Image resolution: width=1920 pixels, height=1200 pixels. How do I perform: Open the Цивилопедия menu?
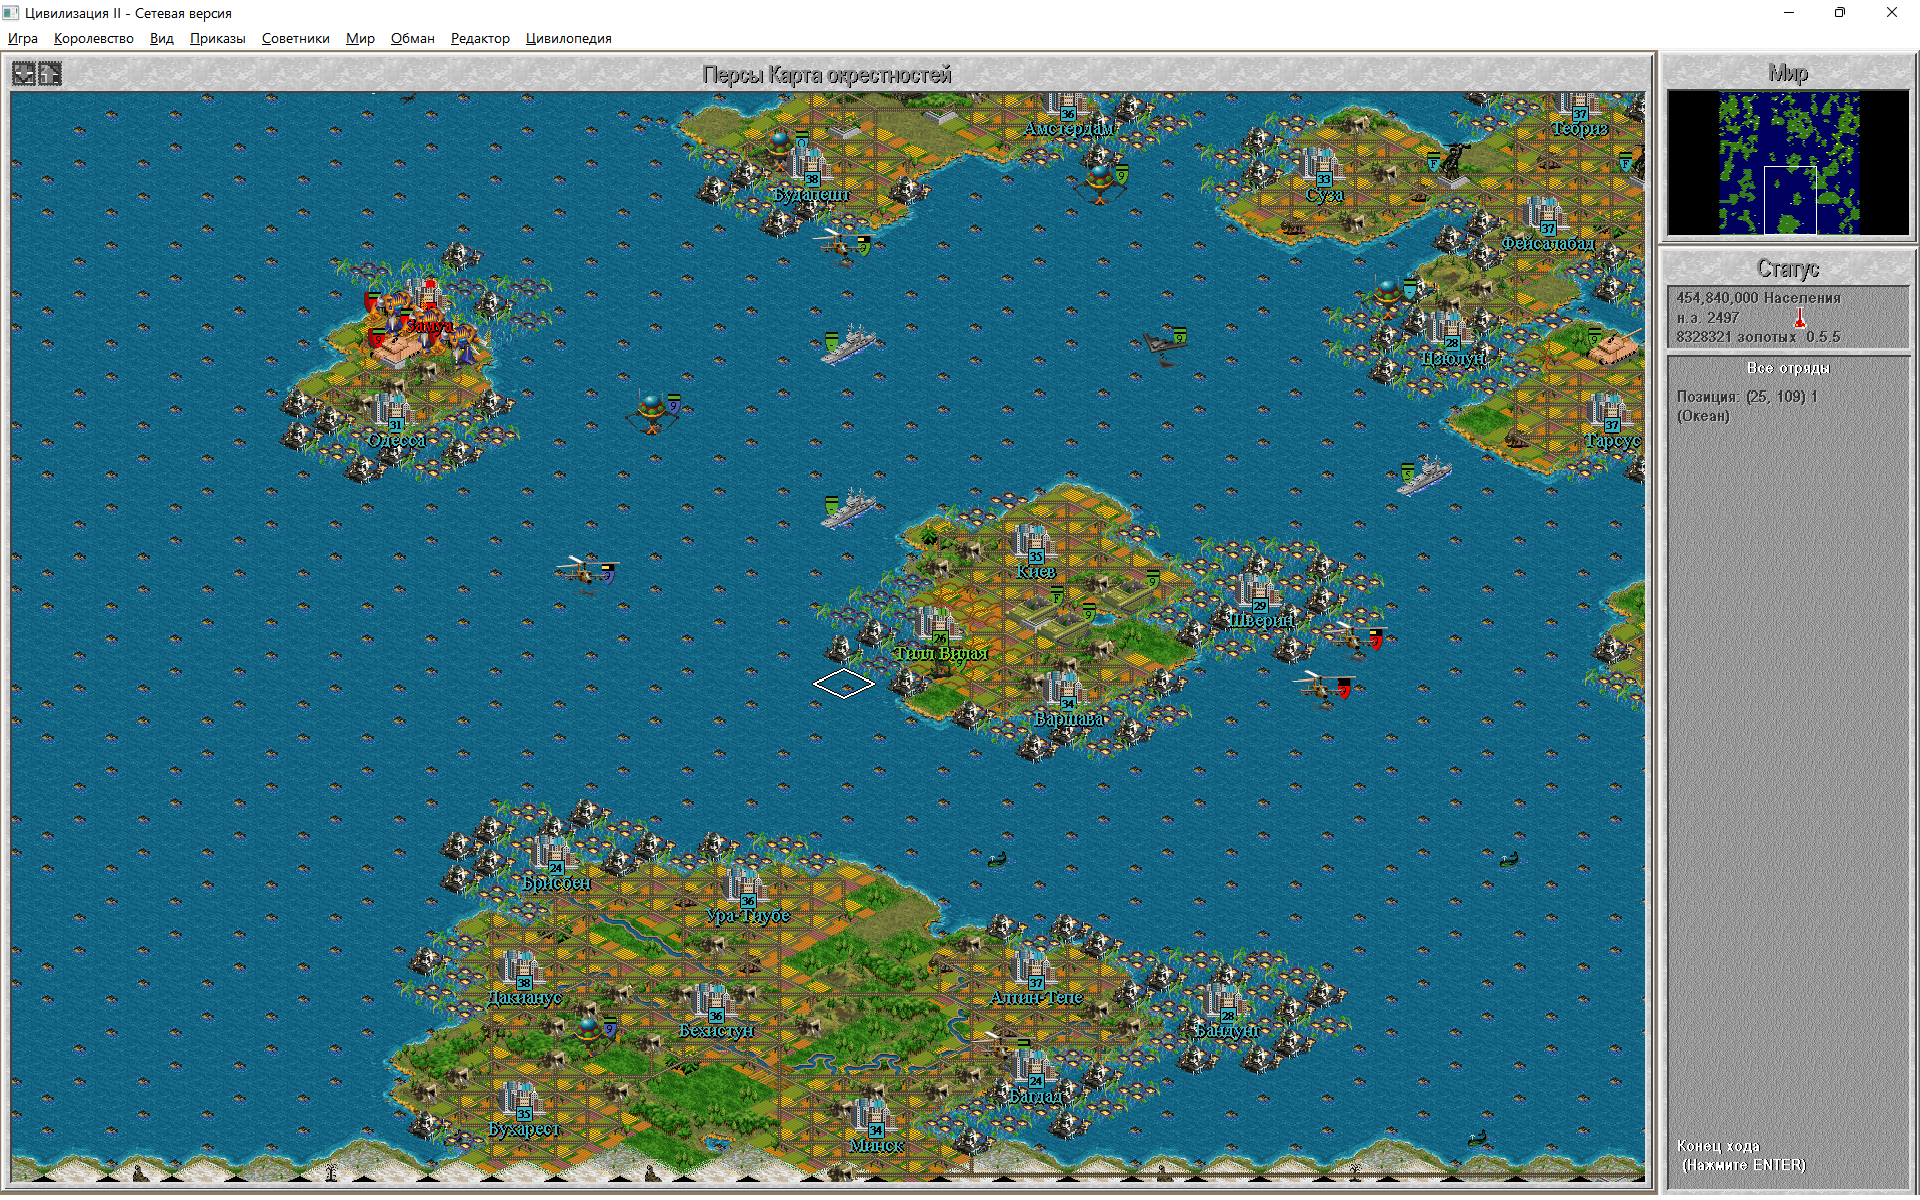[569, 38]
